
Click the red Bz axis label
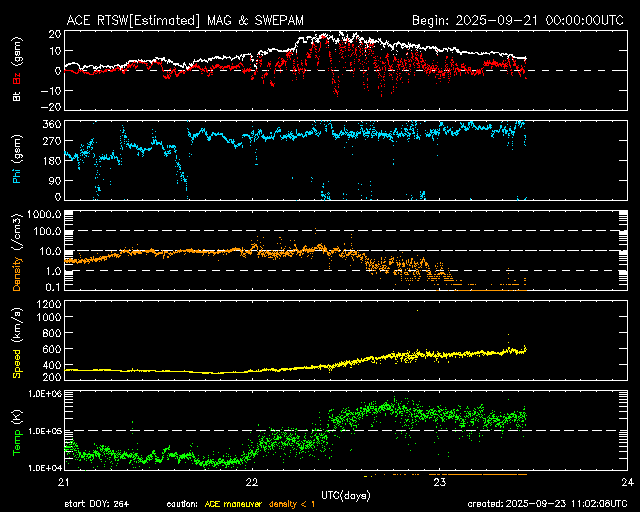pyautogui.click(x=16, y=76)
